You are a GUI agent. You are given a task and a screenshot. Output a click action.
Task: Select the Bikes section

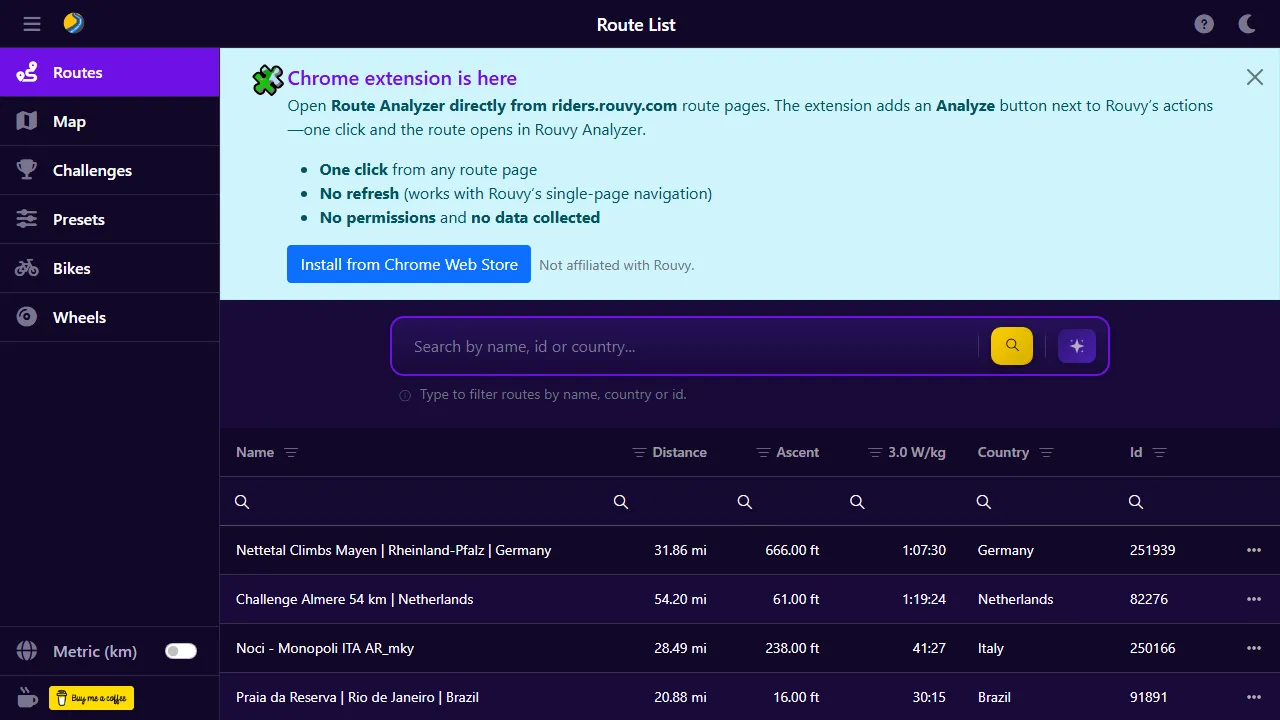point(71,268)
